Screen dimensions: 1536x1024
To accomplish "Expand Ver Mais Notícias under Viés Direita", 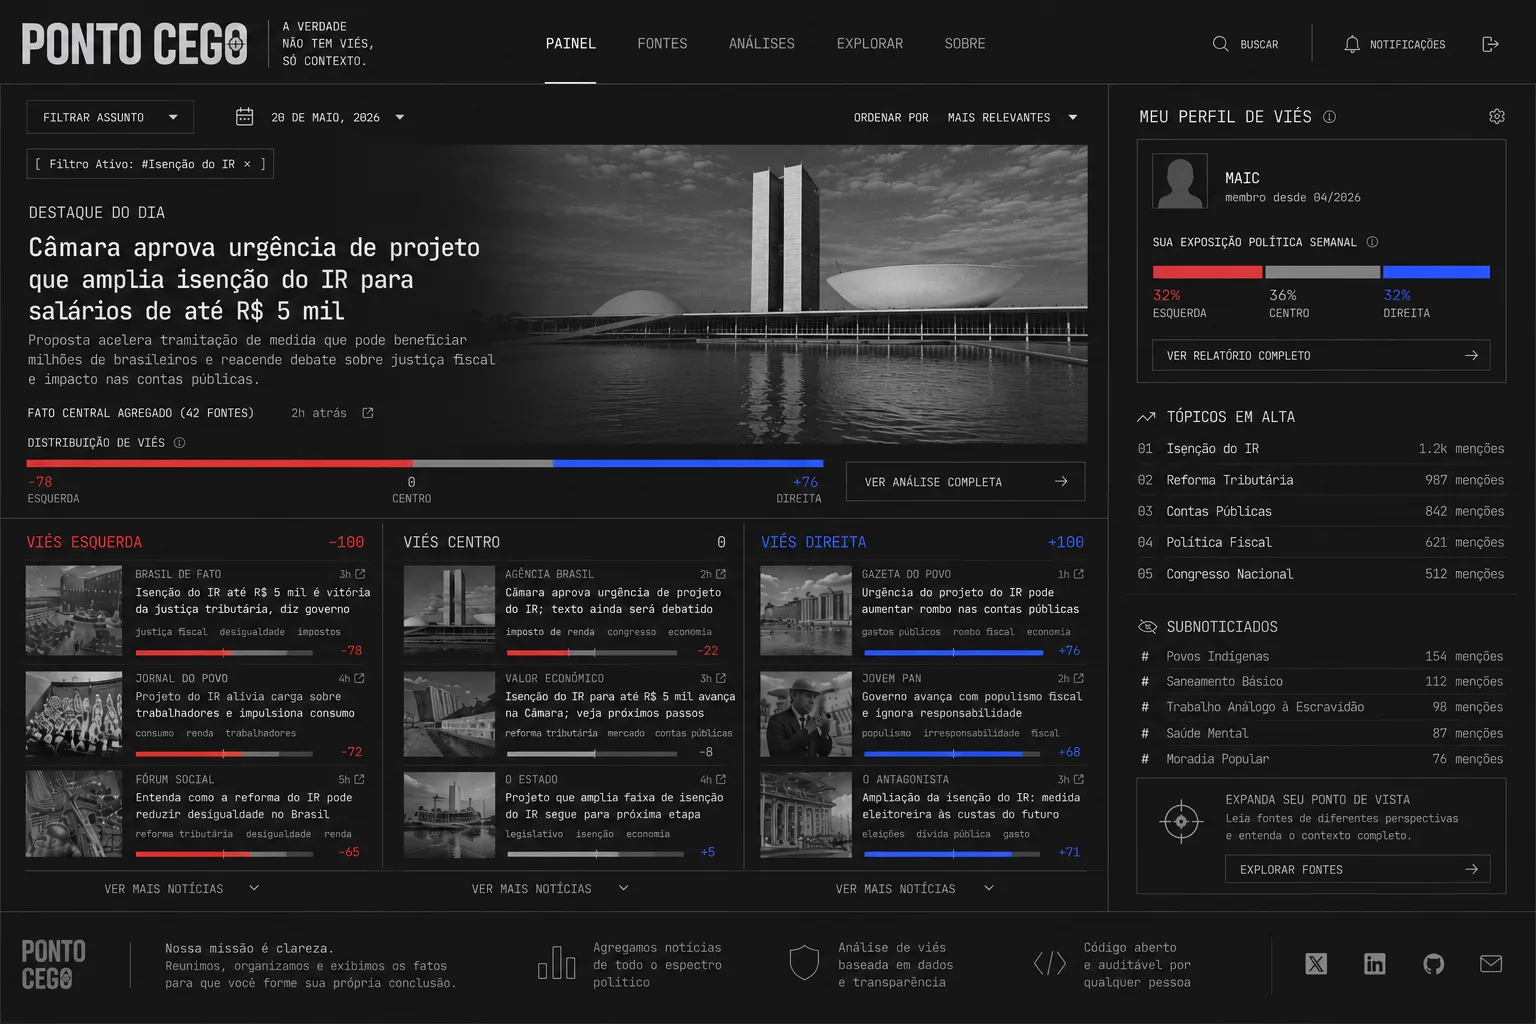I will tap(915, 889).
